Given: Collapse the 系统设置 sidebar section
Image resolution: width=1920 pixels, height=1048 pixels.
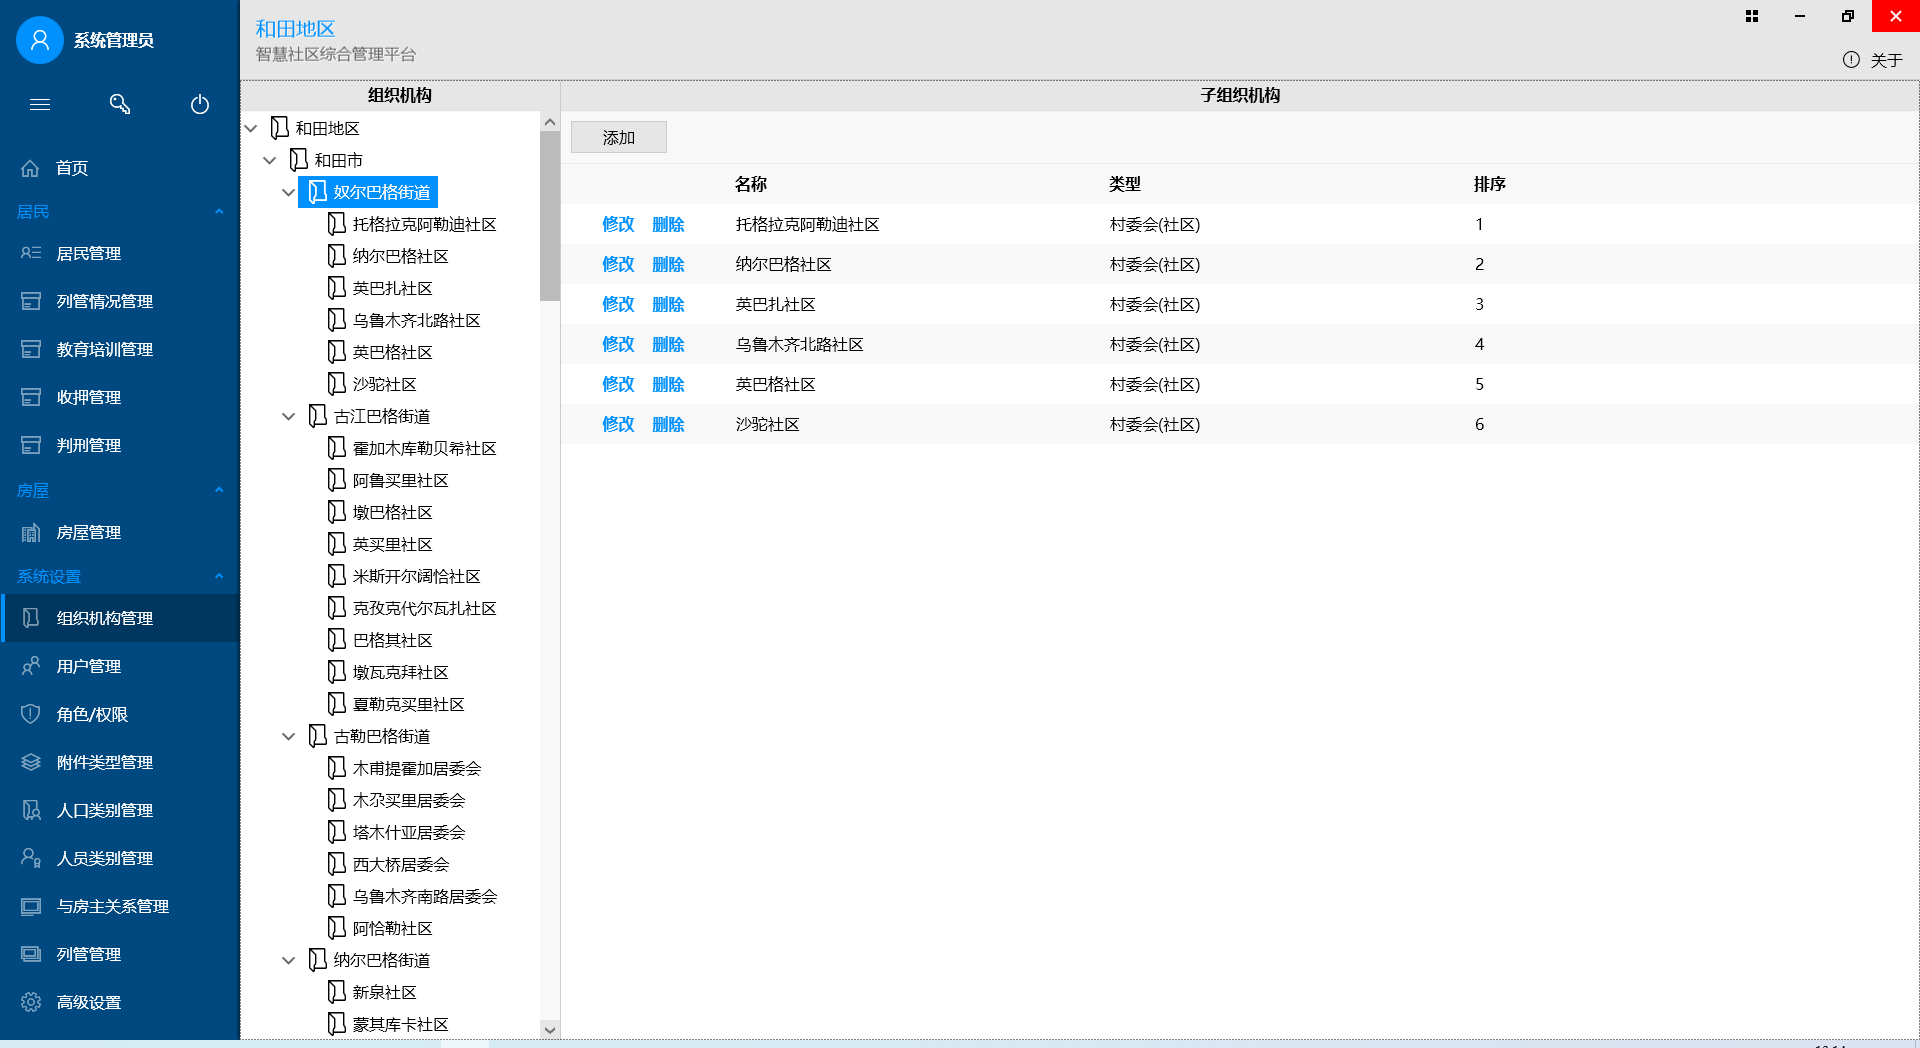Looking at the screenshot, I should [219, 577].
